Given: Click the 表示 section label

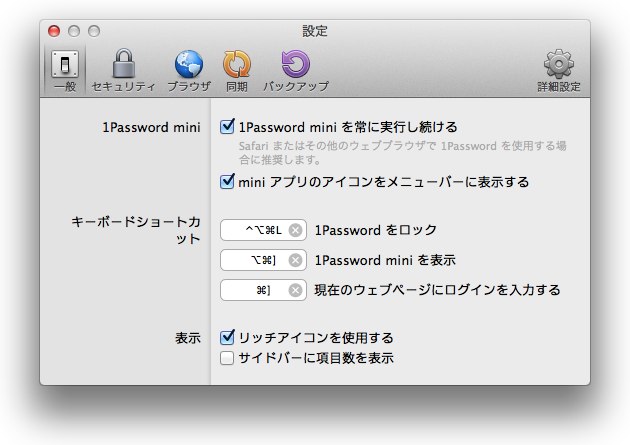Looking at the screenshot, I should 188,338.
